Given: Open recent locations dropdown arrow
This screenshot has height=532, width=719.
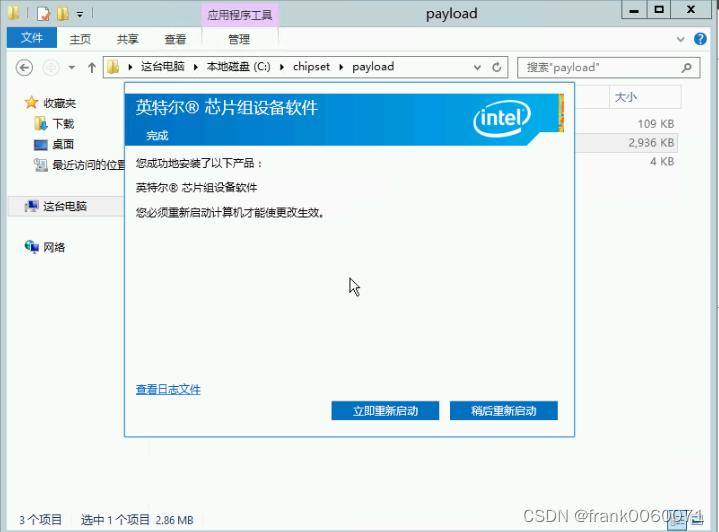Looking at the screenshot, I should point(72,68).
